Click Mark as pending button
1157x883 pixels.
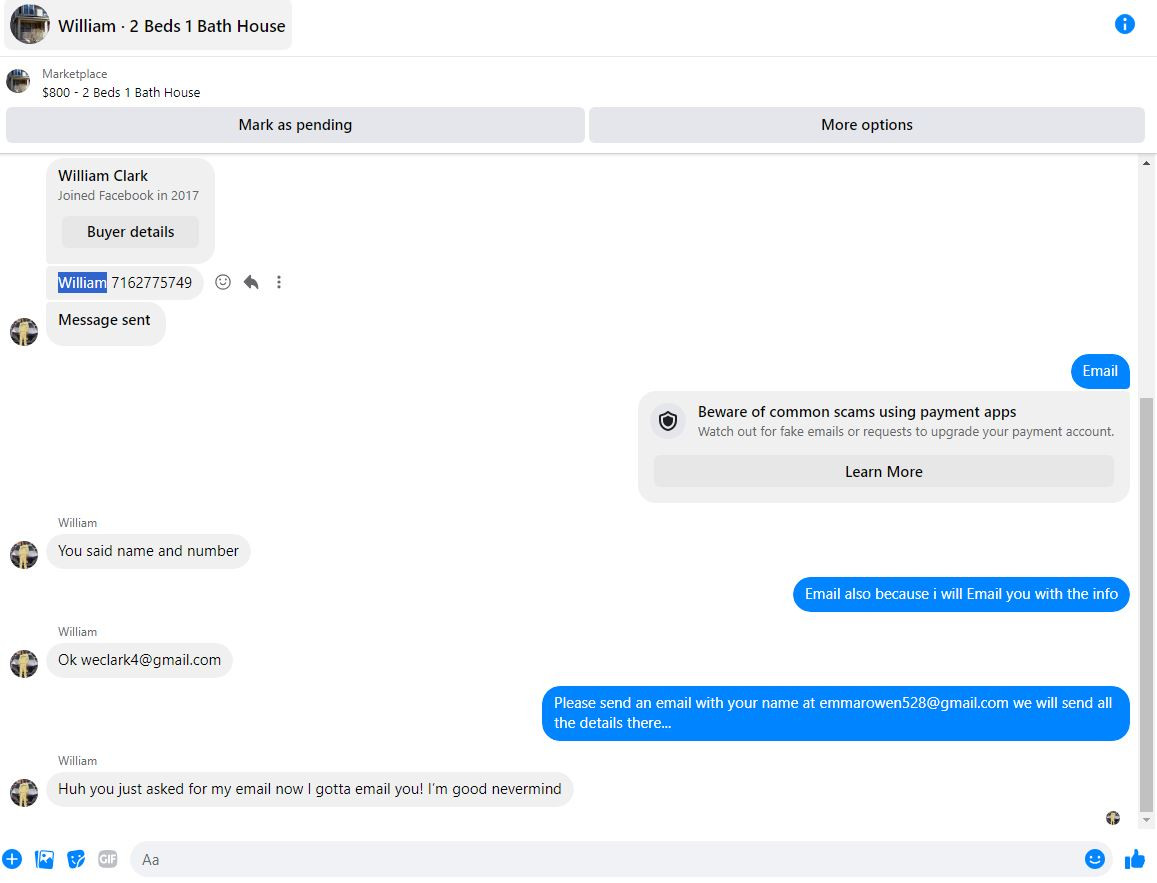point(295,125)
